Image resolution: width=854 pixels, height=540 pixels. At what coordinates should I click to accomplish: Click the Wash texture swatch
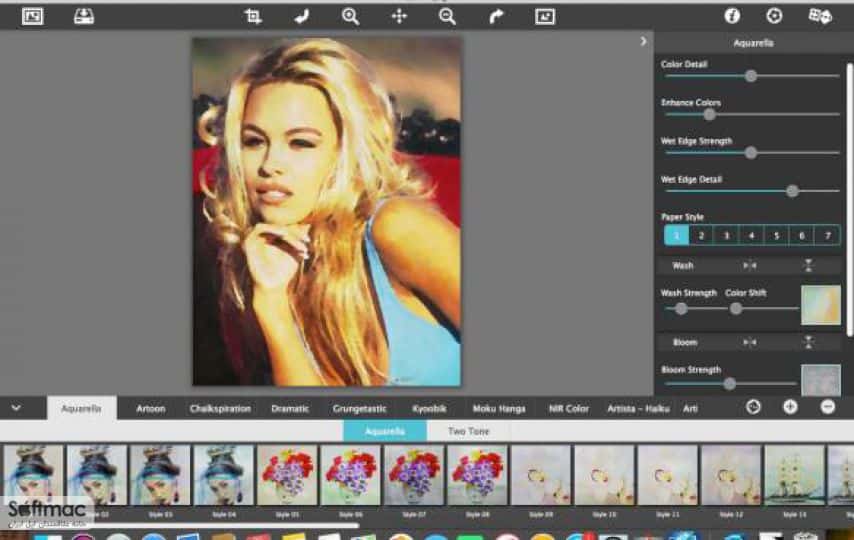click(x=821, y=305)
